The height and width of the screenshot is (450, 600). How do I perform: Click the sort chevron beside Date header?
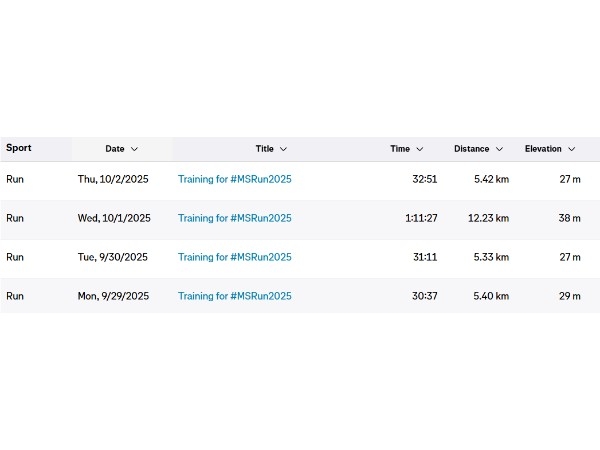point(135,149)
